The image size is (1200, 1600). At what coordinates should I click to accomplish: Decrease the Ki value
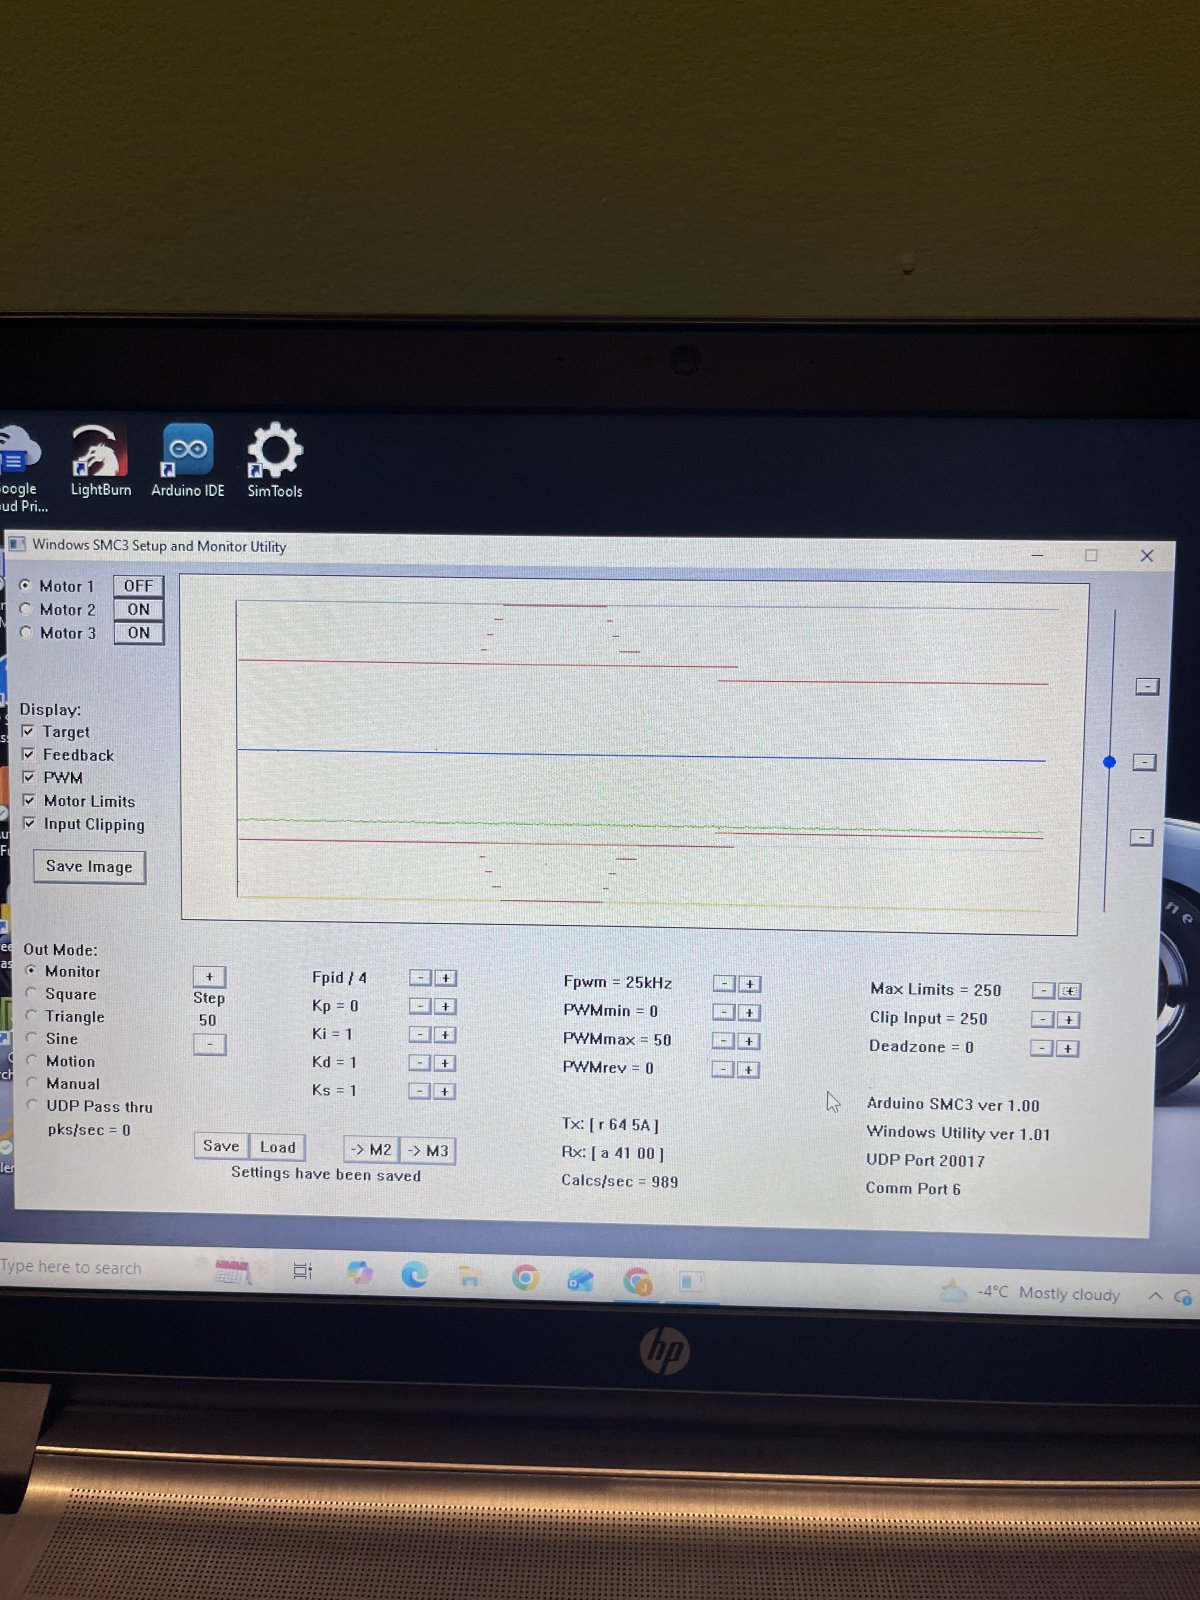coord(420,1034)
